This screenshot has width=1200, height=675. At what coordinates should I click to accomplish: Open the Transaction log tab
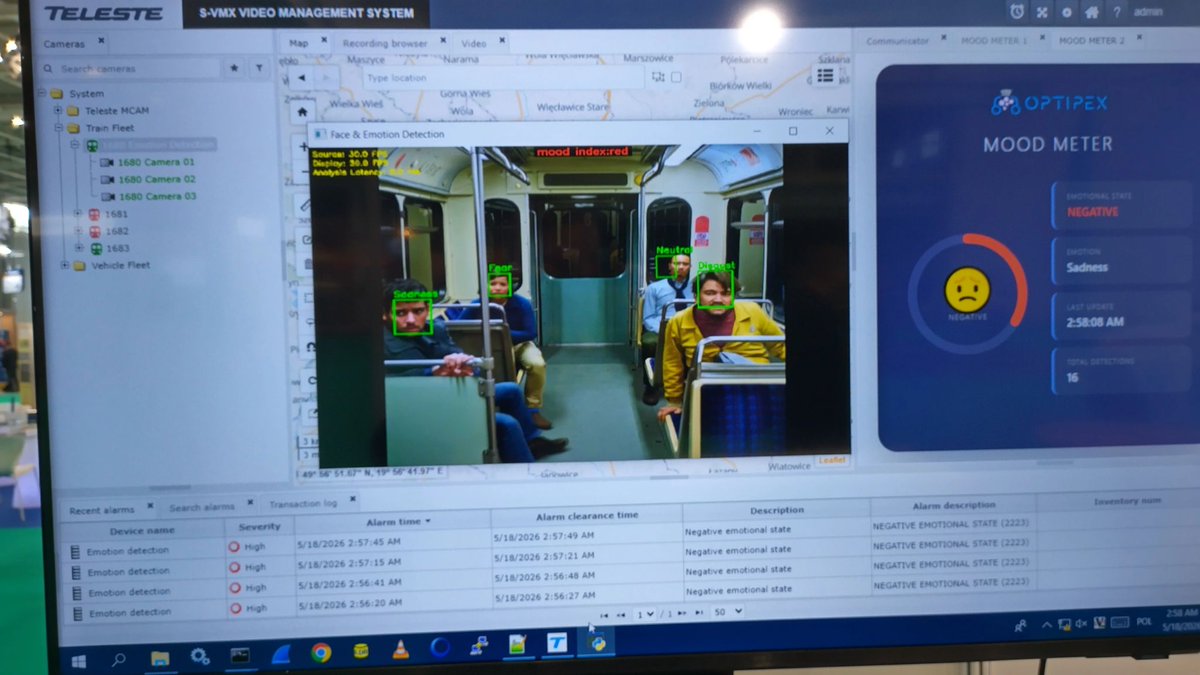pos(303,503)
